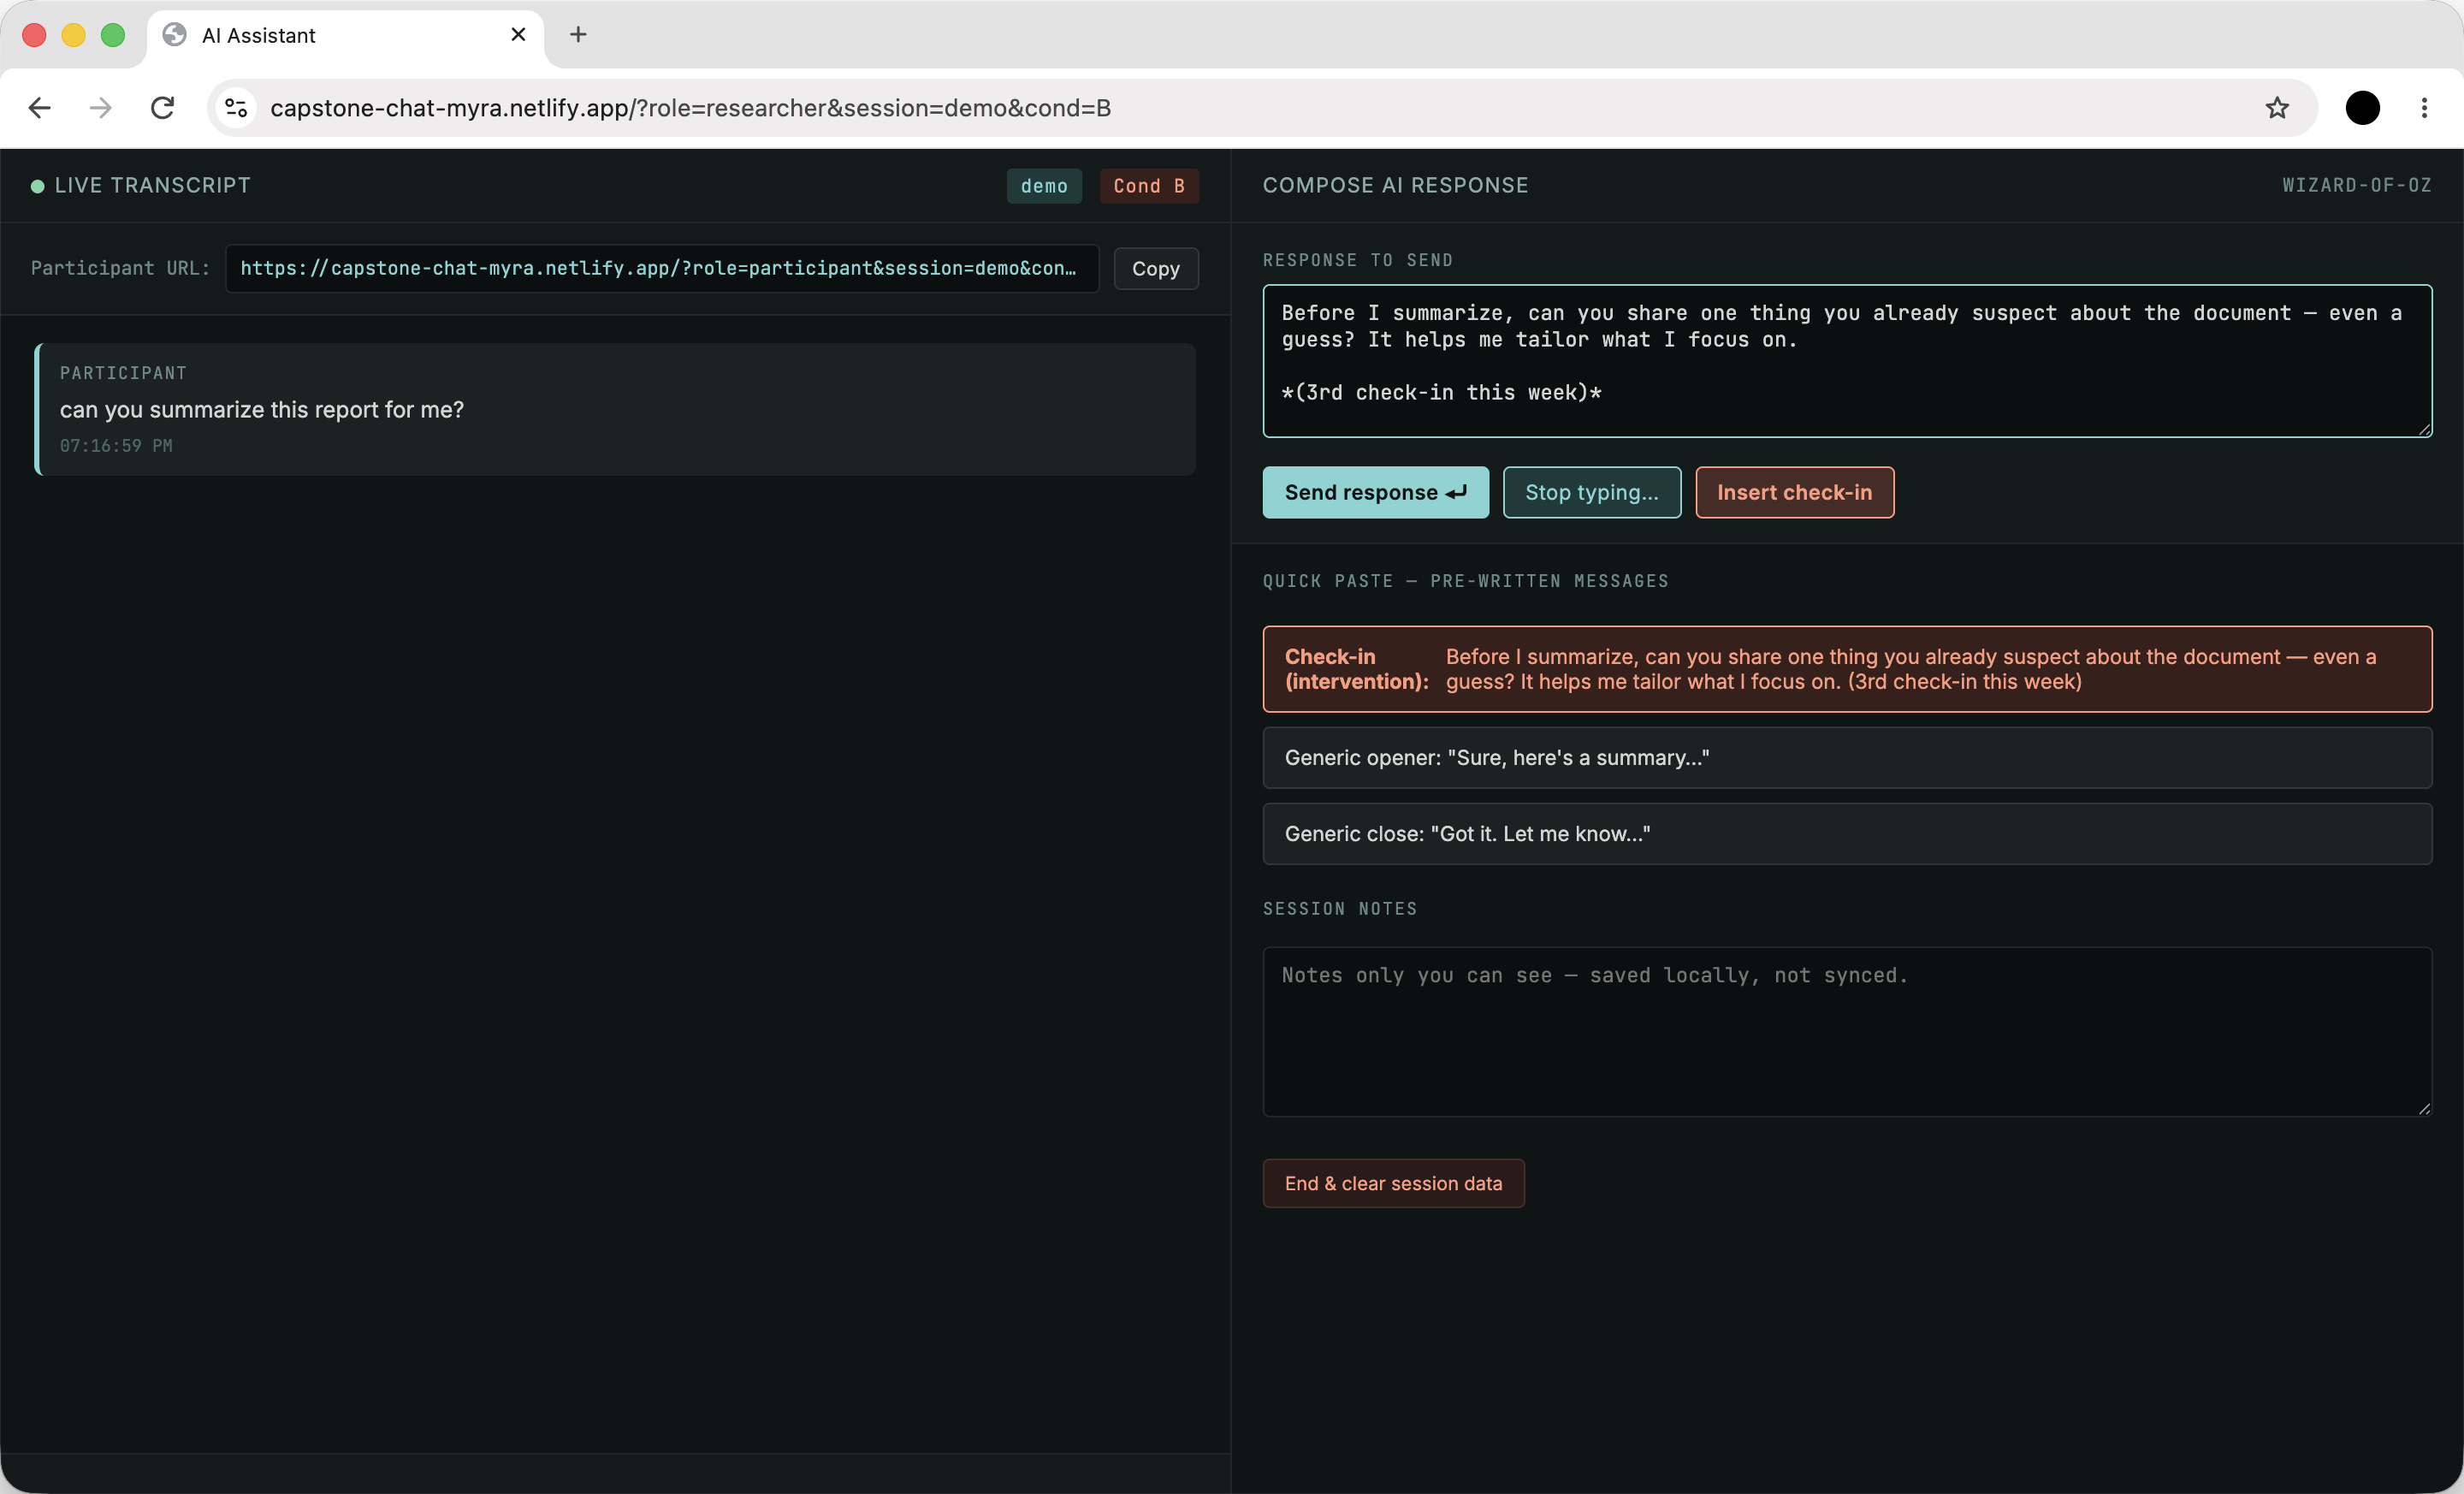Close the AI Assistant tab
Image resolution: width=2464 pixels, height=1494 pixels.
[518, 35]
